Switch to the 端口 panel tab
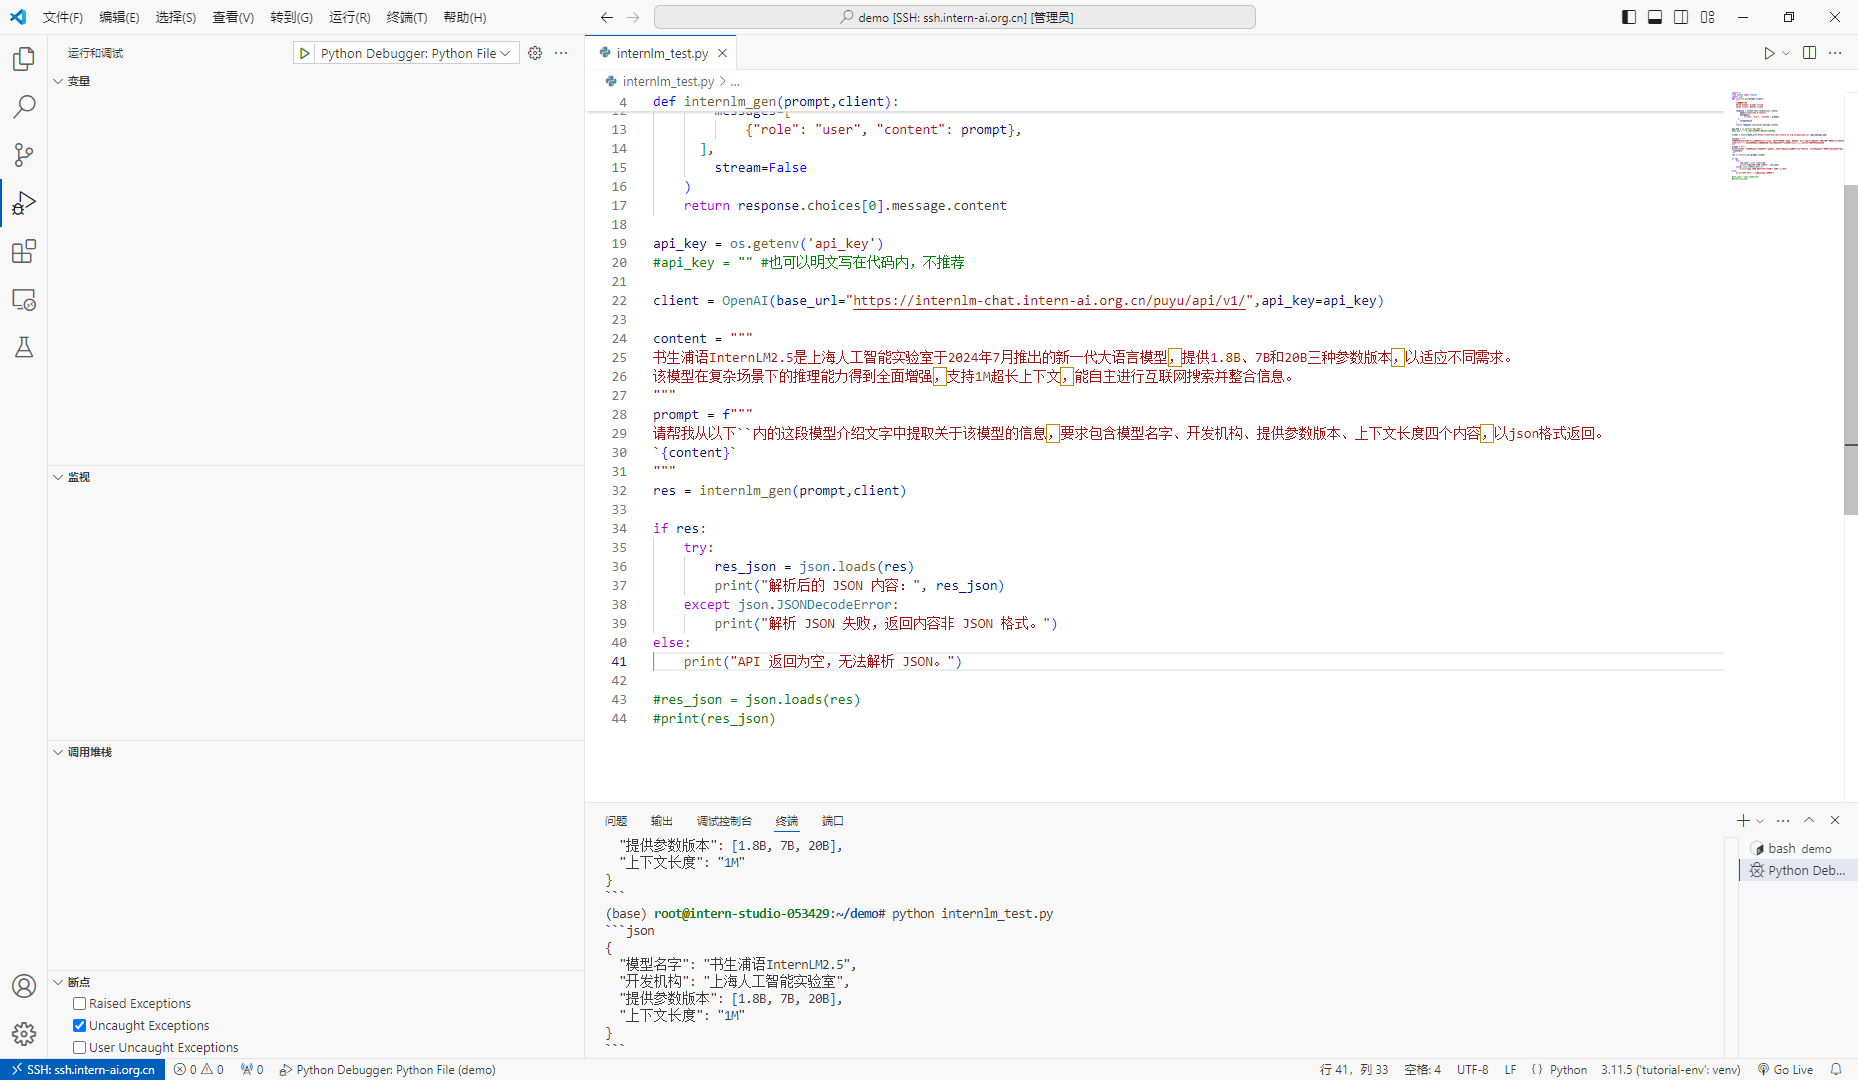Image resolution: width=1858 pixels, height=1080 pixels. pyautogui.click(x=833, y=821)
